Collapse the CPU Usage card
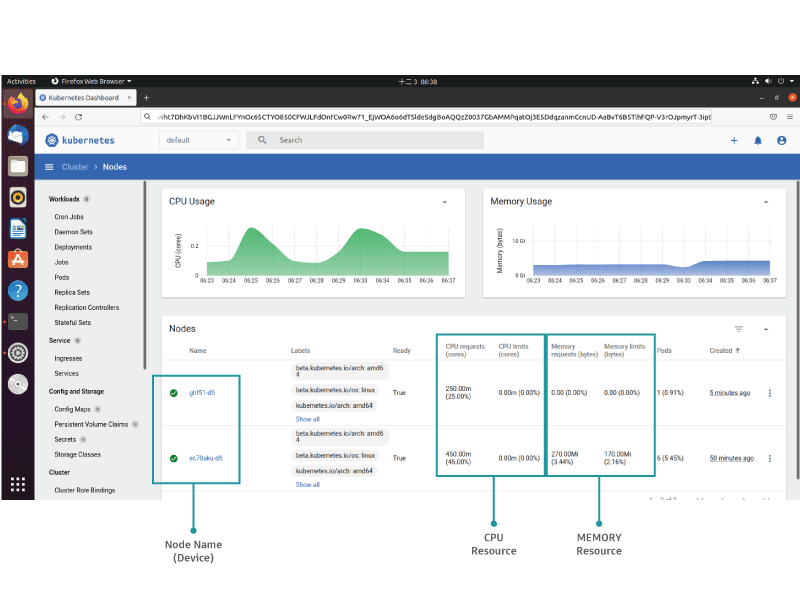This screenshot has width=800, height=600. [445, 202]
